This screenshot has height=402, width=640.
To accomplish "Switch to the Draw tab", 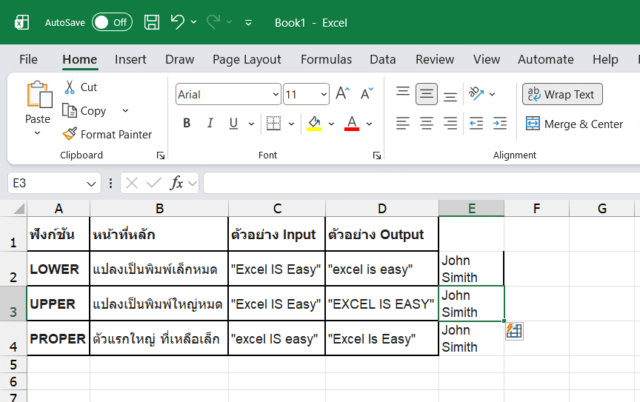I will (x=180, y=60).
